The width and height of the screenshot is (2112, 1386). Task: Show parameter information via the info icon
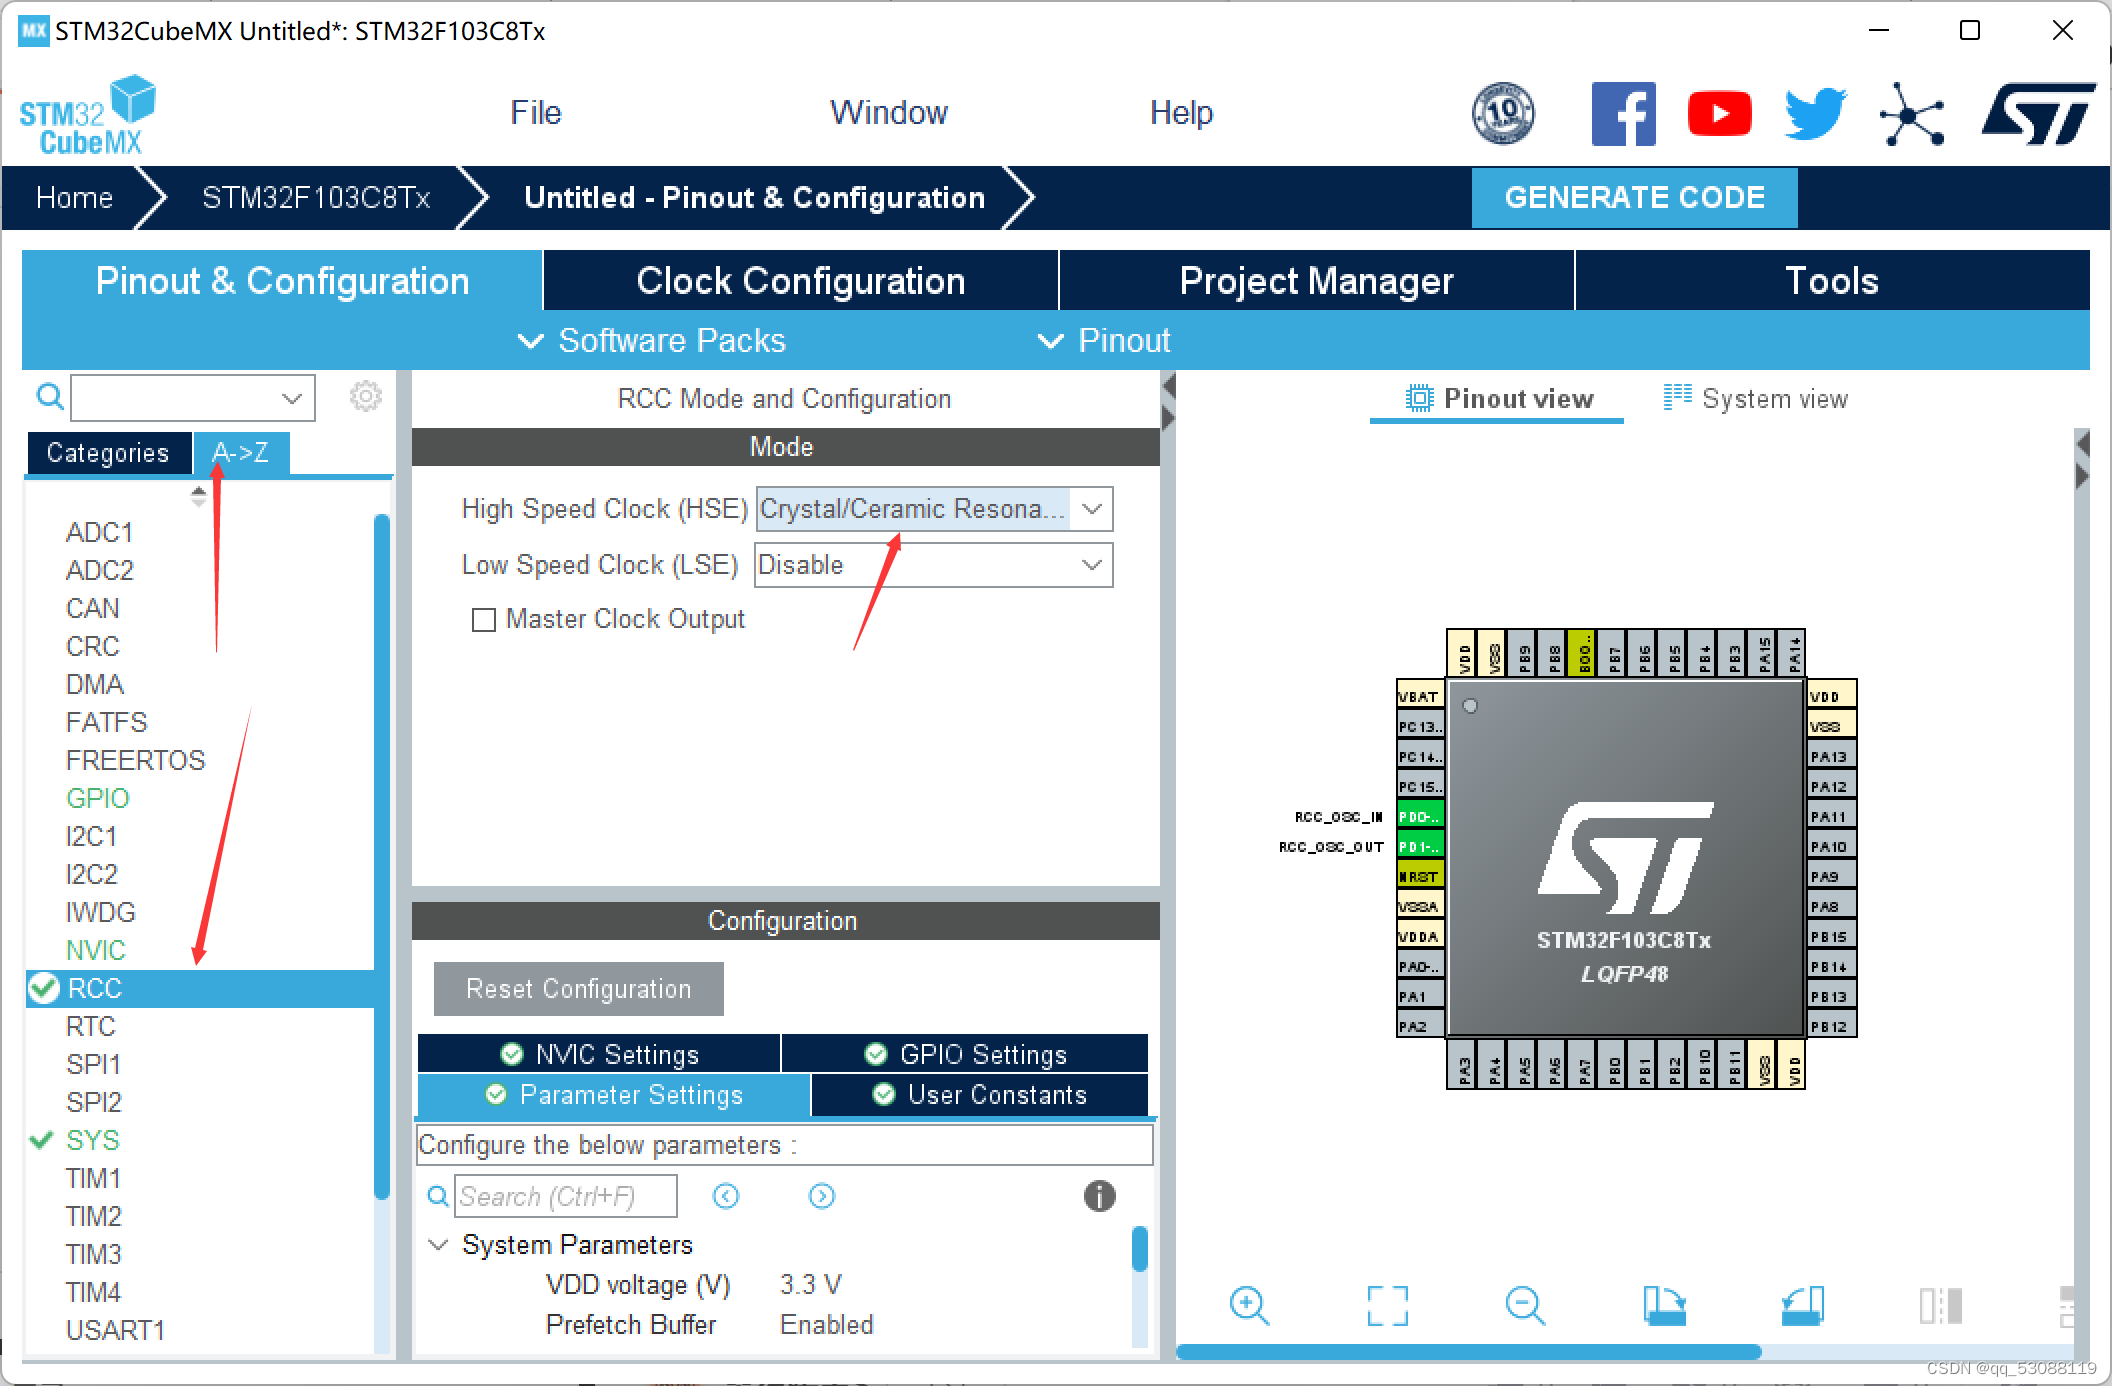pyautogui.click(x=1098, y=1196)
